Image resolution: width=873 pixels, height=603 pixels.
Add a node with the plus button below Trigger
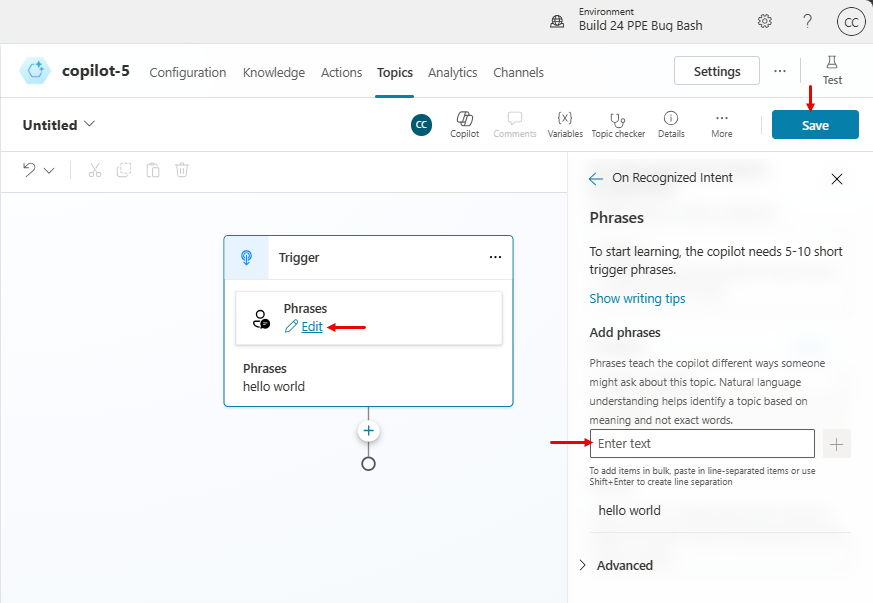(368, 430)
